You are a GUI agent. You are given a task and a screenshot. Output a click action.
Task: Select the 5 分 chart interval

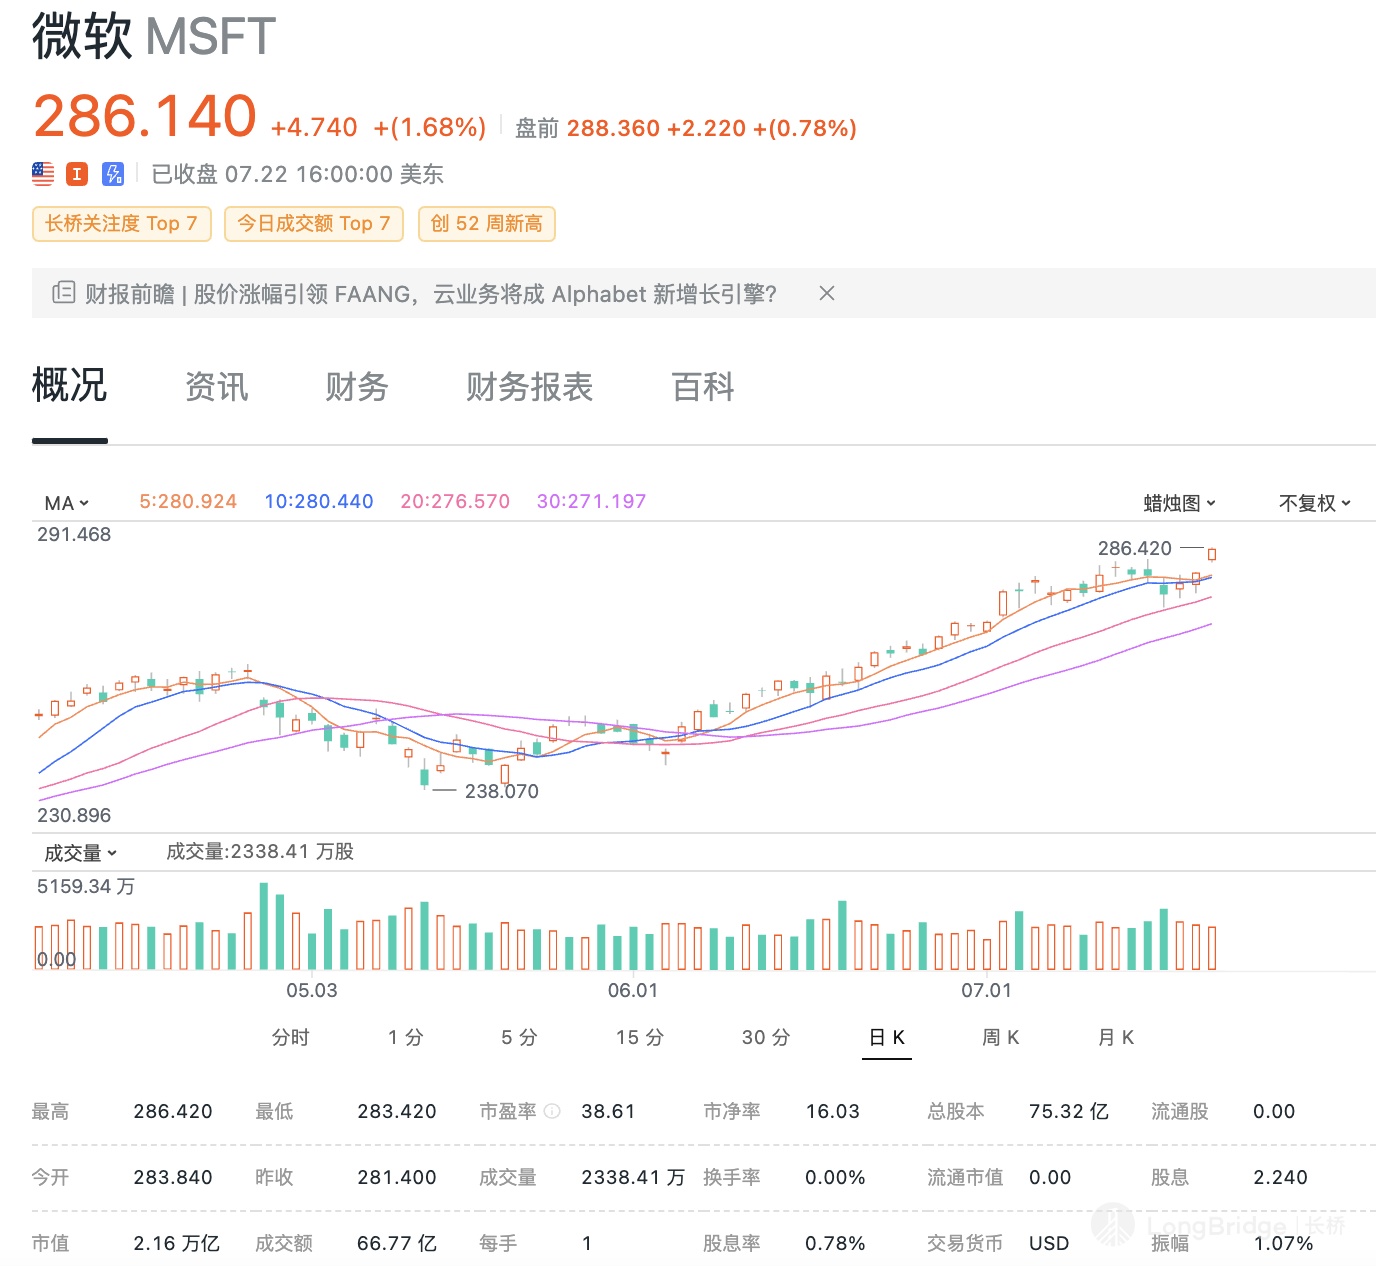(519, 1037)
